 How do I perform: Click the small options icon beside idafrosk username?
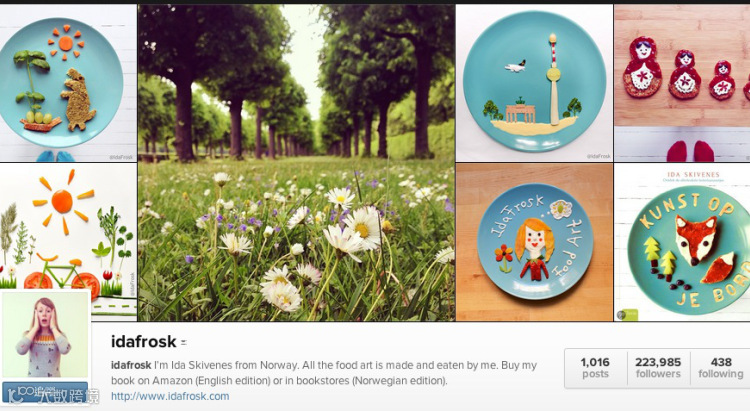pos(184,343)
